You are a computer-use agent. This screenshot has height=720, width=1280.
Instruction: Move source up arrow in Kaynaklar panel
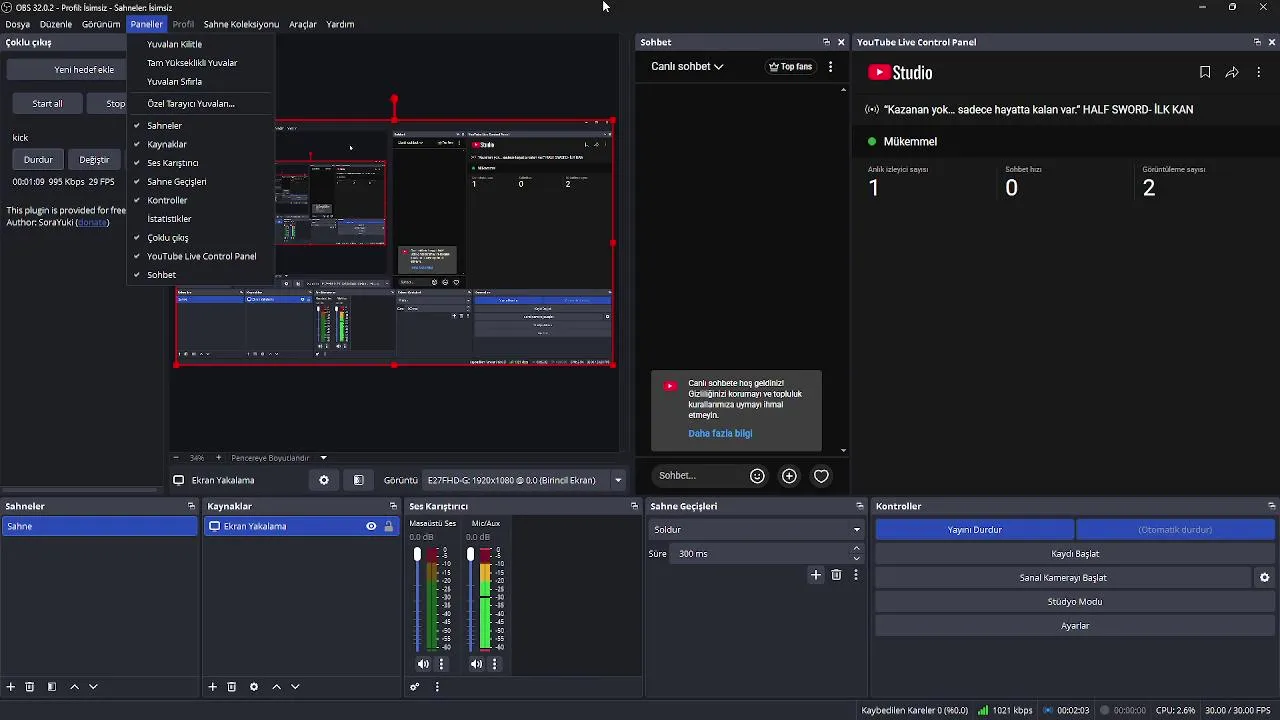pos(276,687)
